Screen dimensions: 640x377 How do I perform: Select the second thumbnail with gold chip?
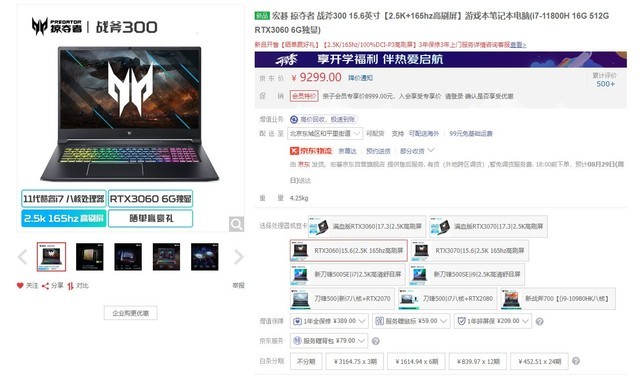pyautogui.click(x=90, y=257)
